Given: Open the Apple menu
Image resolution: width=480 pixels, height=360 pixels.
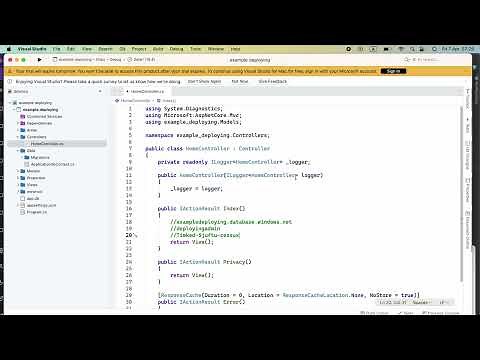Looking at the screenshot, I should pos(9,49).
